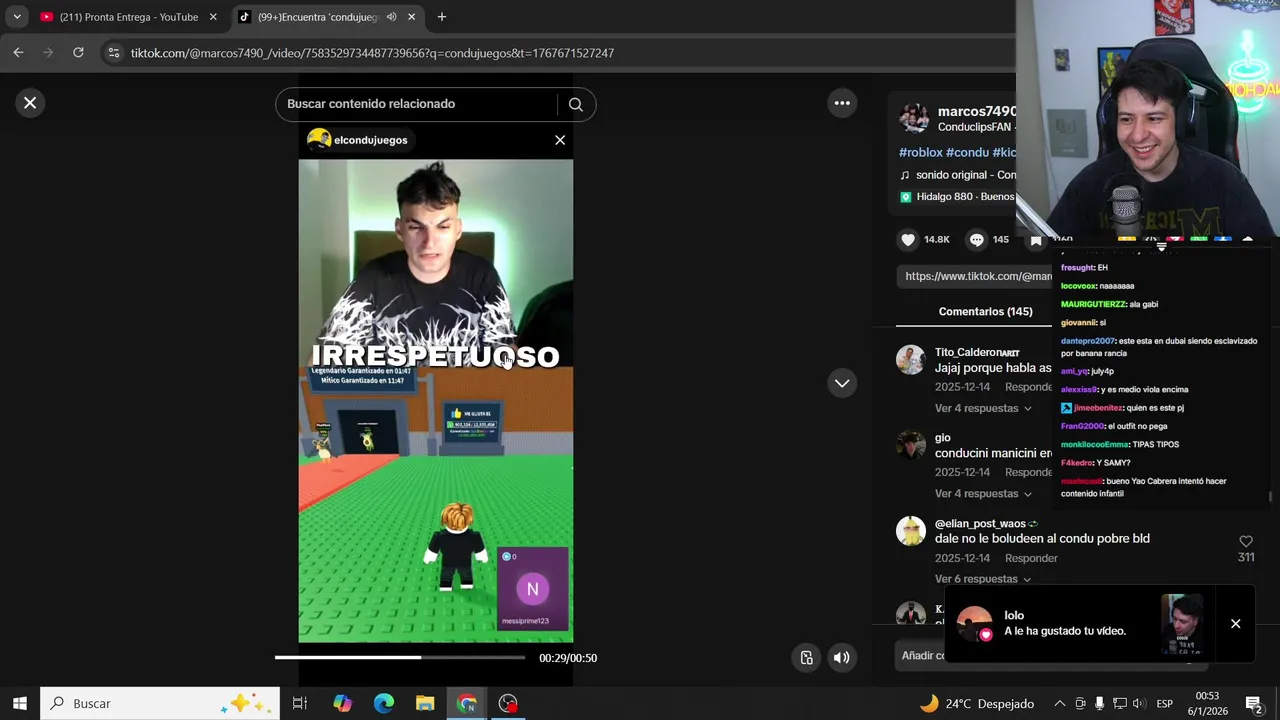Open the marcos7490 username link
This screenshot has height=720, width=1280.
977,111
